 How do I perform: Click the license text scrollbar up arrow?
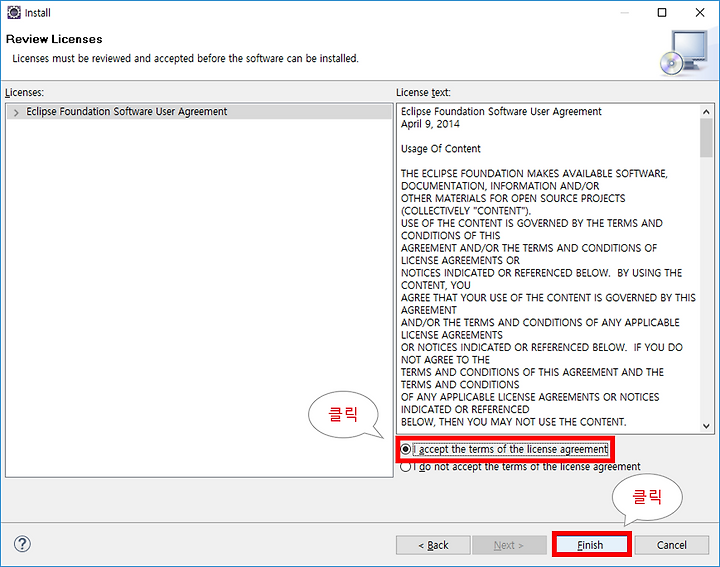pos(706,112)
